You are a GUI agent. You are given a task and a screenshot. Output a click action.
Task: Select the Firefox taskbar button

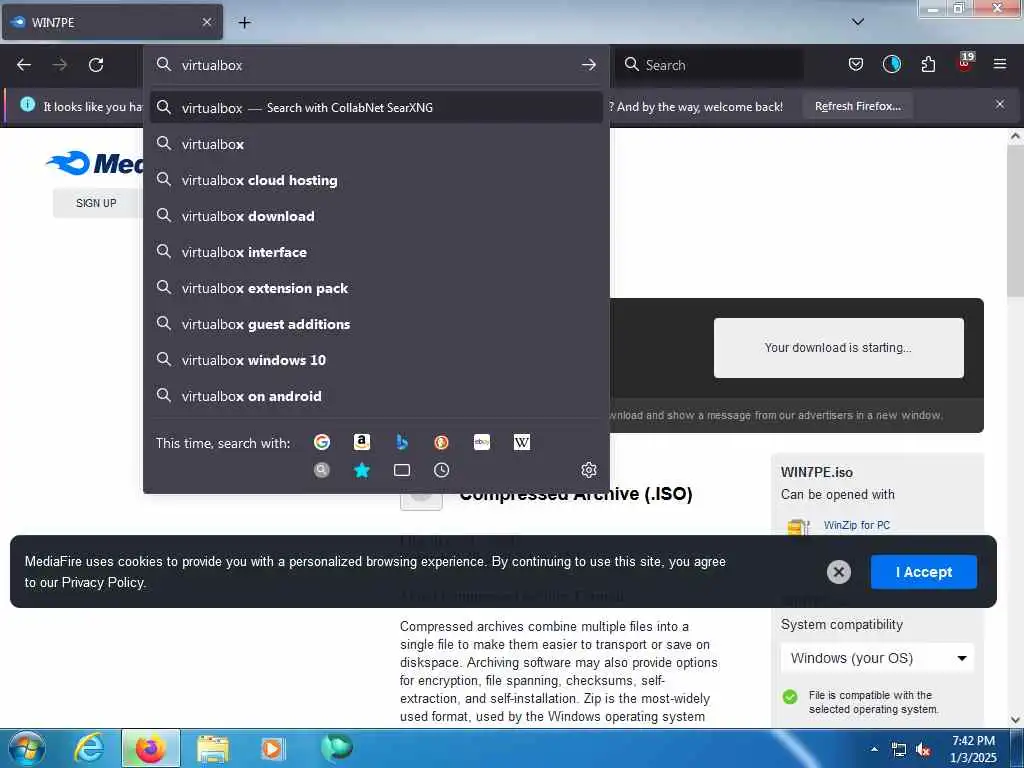(151, 748)
